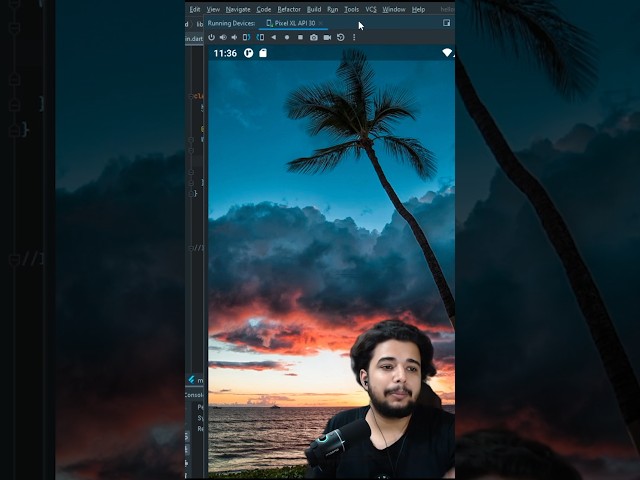
Task: Open the emulator toolbar more options menu
Action: 354,37
